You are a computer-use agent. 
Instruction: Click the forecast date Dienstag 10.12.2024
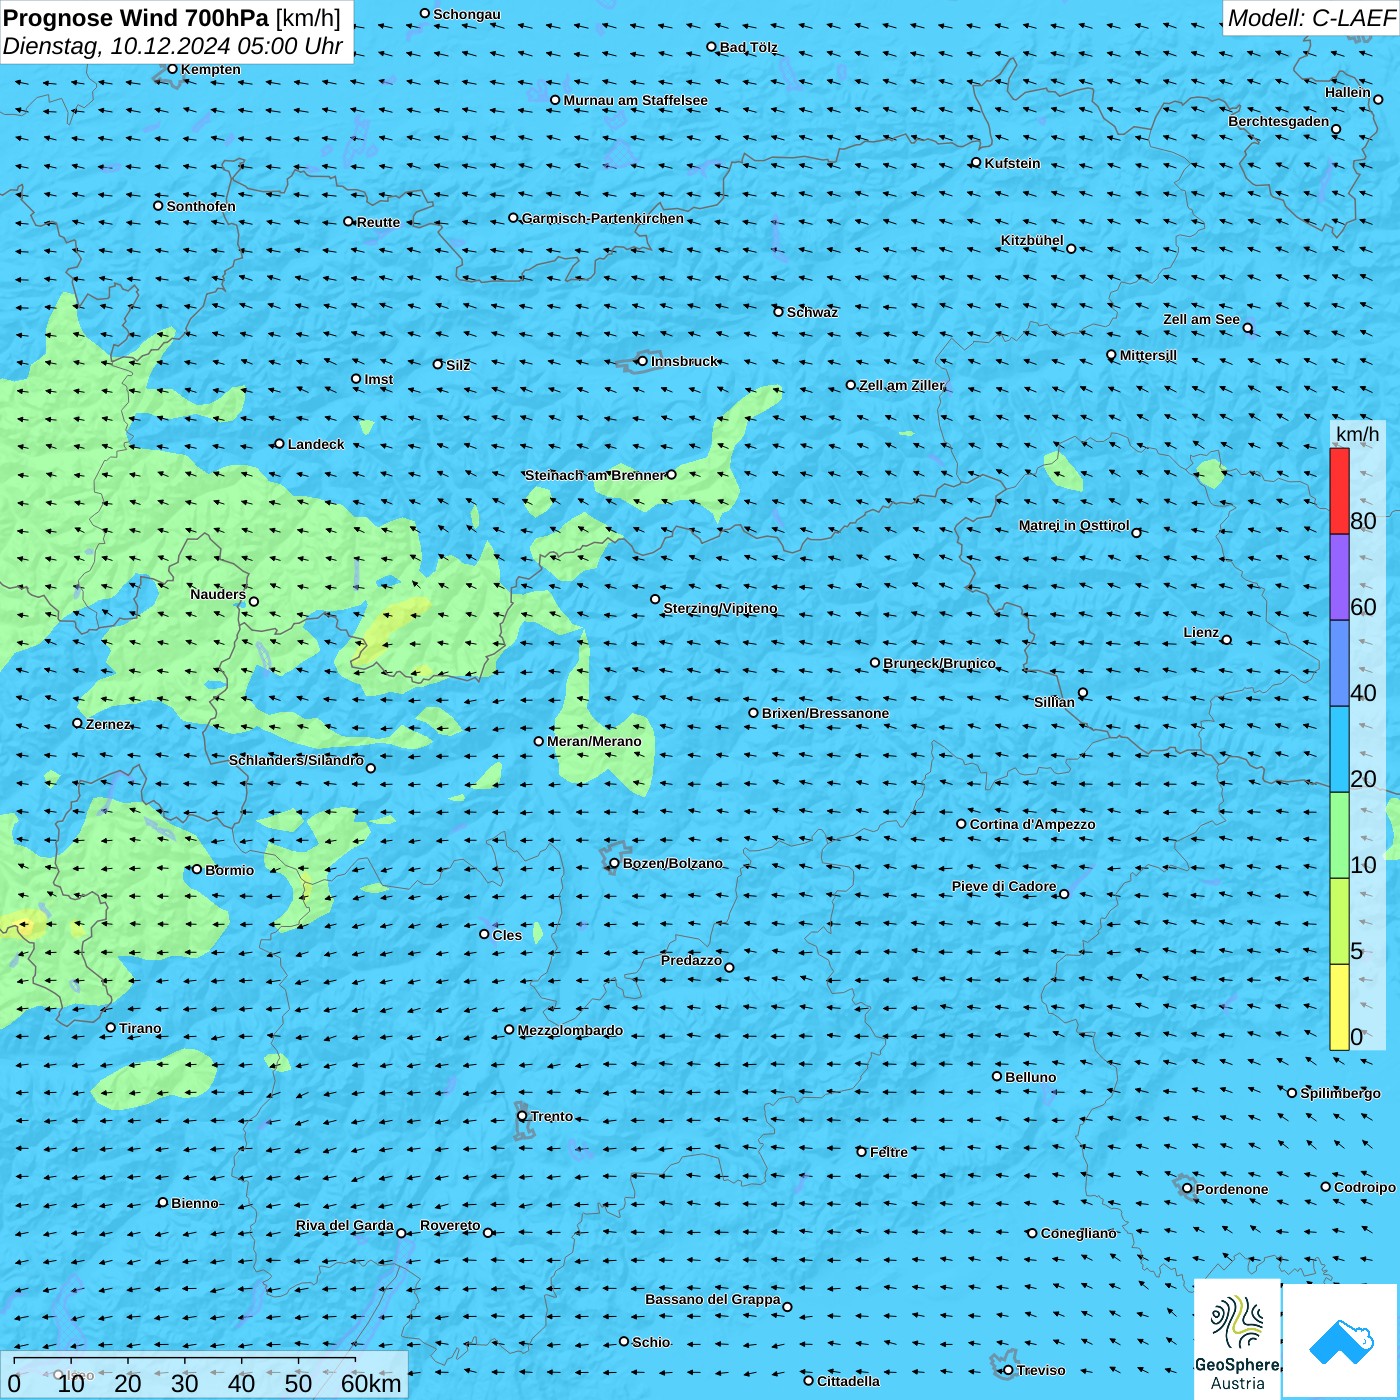(x=172, y=46)
